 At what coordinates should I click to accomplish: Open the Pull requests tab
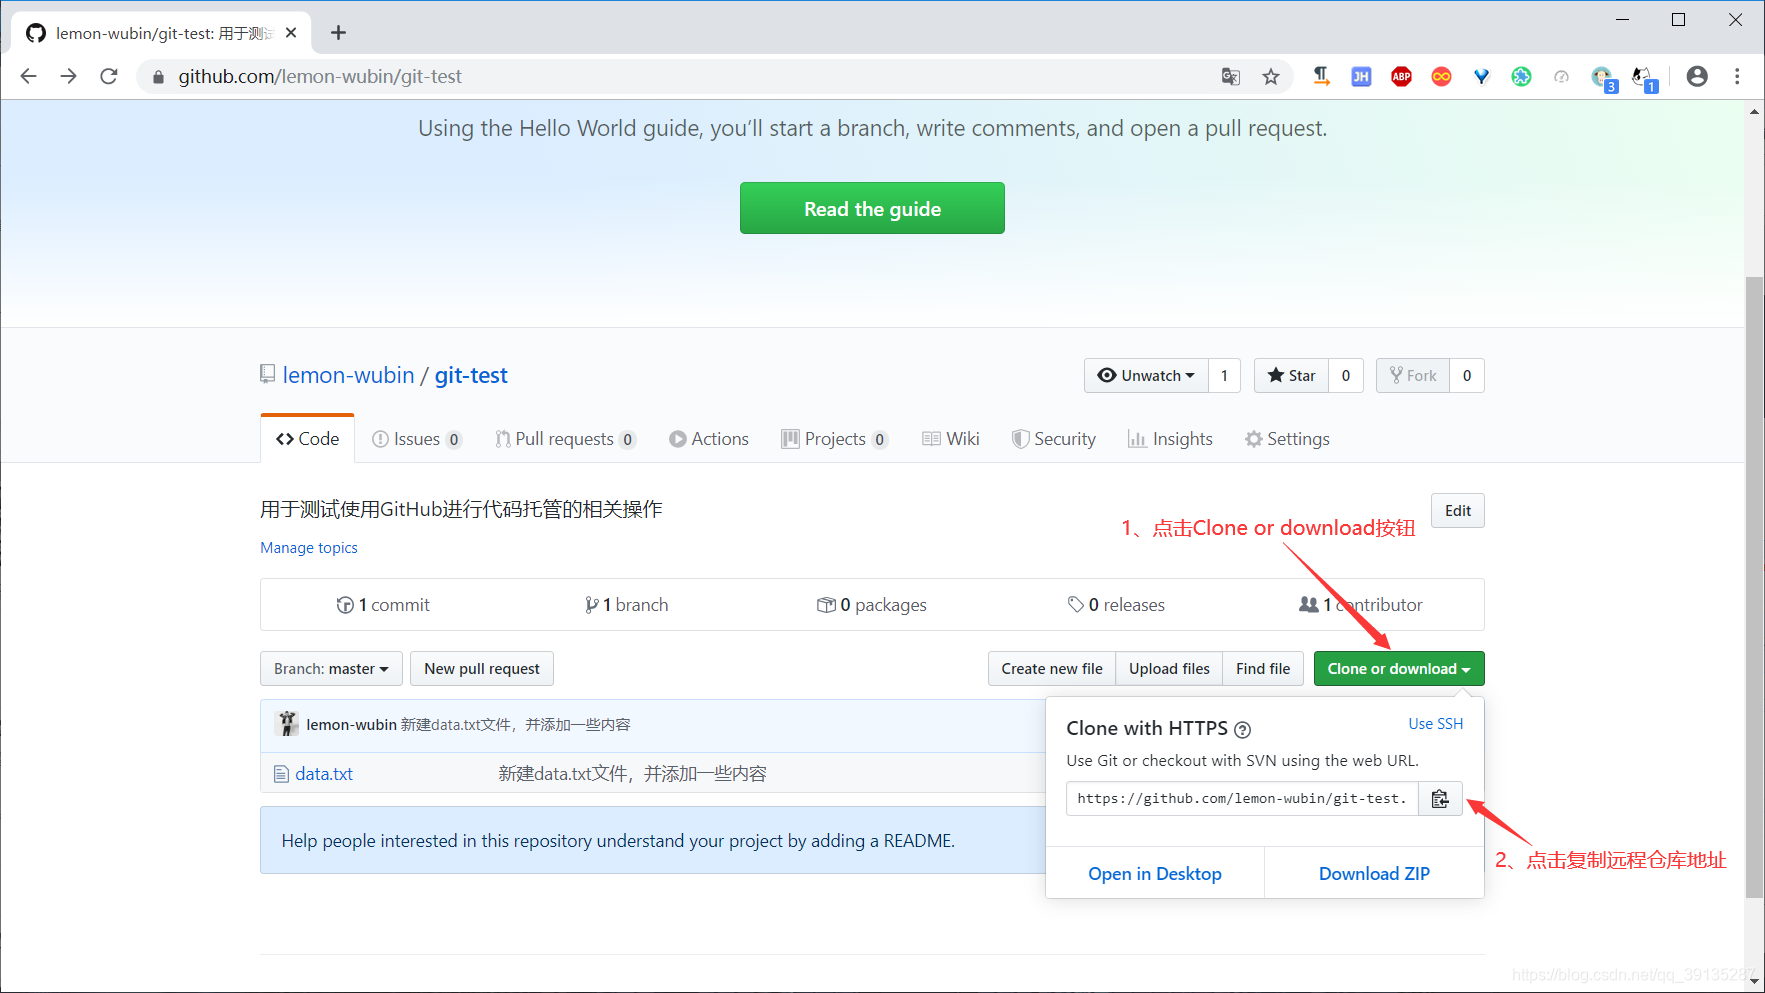tap(565, 439)
